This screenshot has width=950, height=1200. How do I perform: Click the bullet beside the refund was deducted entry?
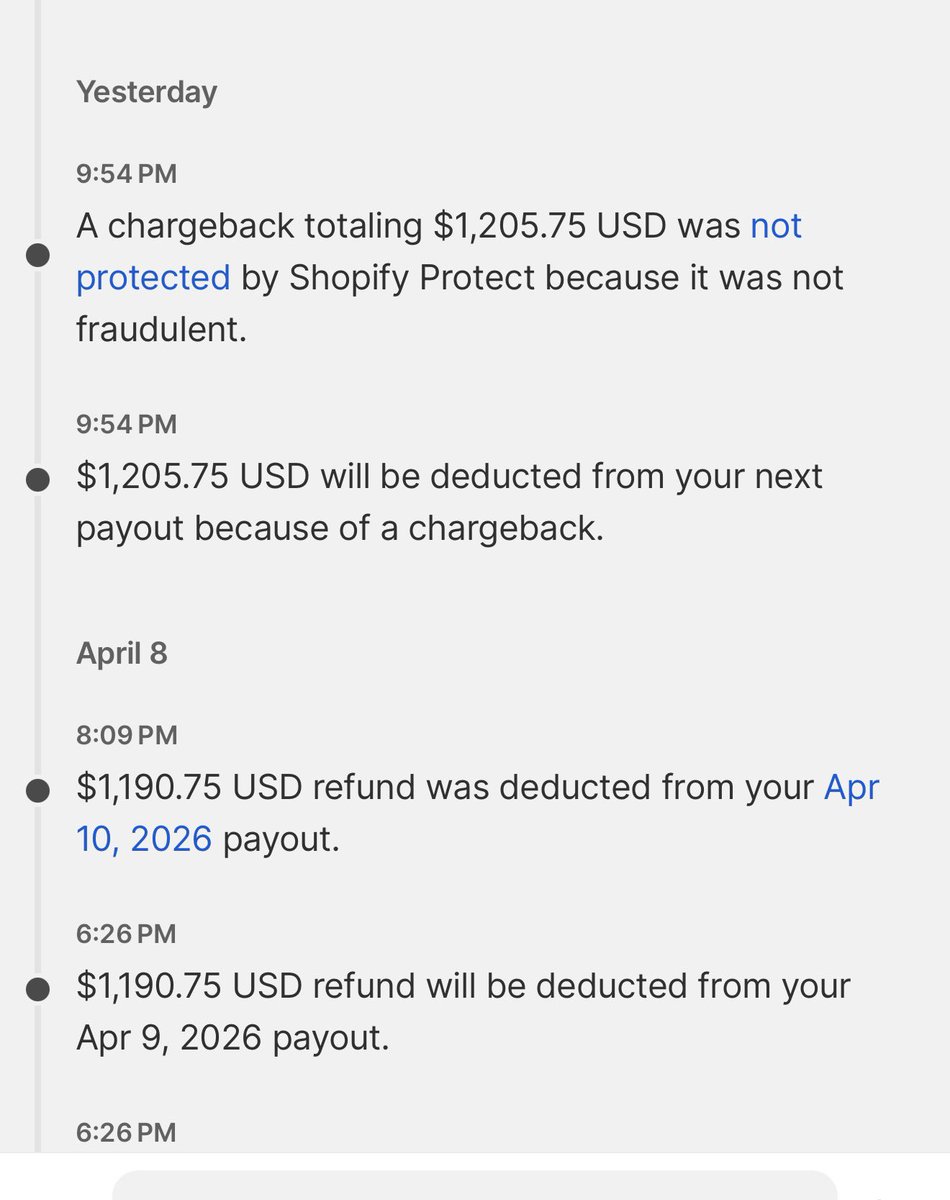38,791
